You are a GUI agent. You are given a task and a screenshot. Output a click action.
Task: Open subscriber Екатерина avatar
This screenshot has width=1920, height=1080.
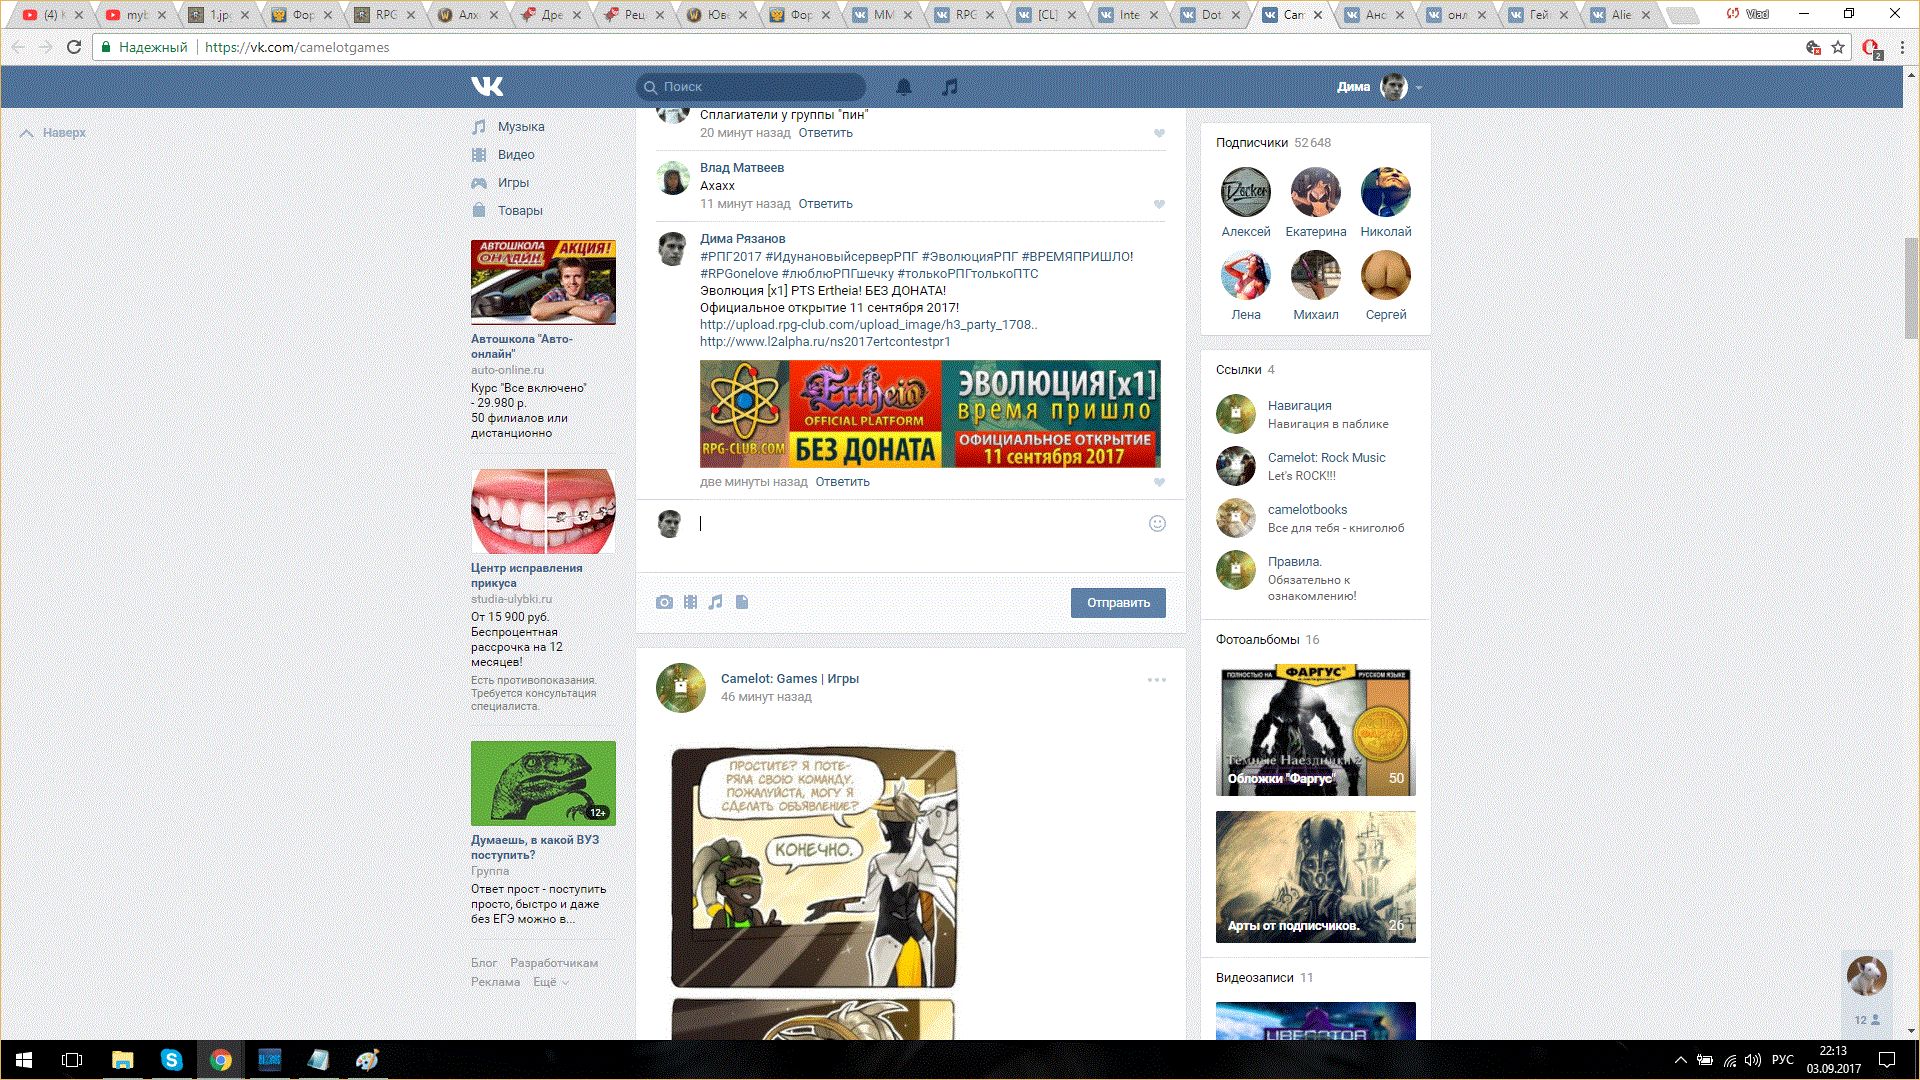[1316, 192]
